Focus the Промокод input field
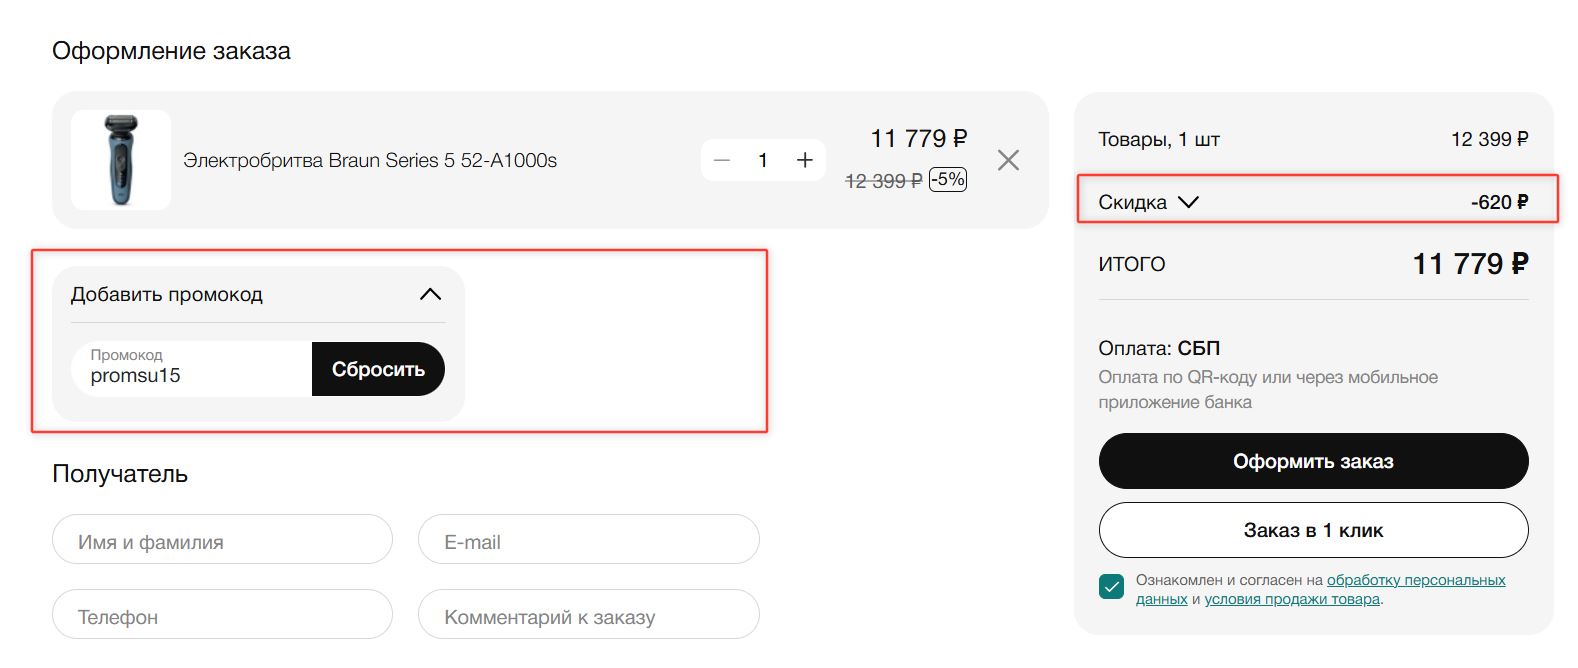The width and height of the screenshot is (1578, 668). (192, 369)
